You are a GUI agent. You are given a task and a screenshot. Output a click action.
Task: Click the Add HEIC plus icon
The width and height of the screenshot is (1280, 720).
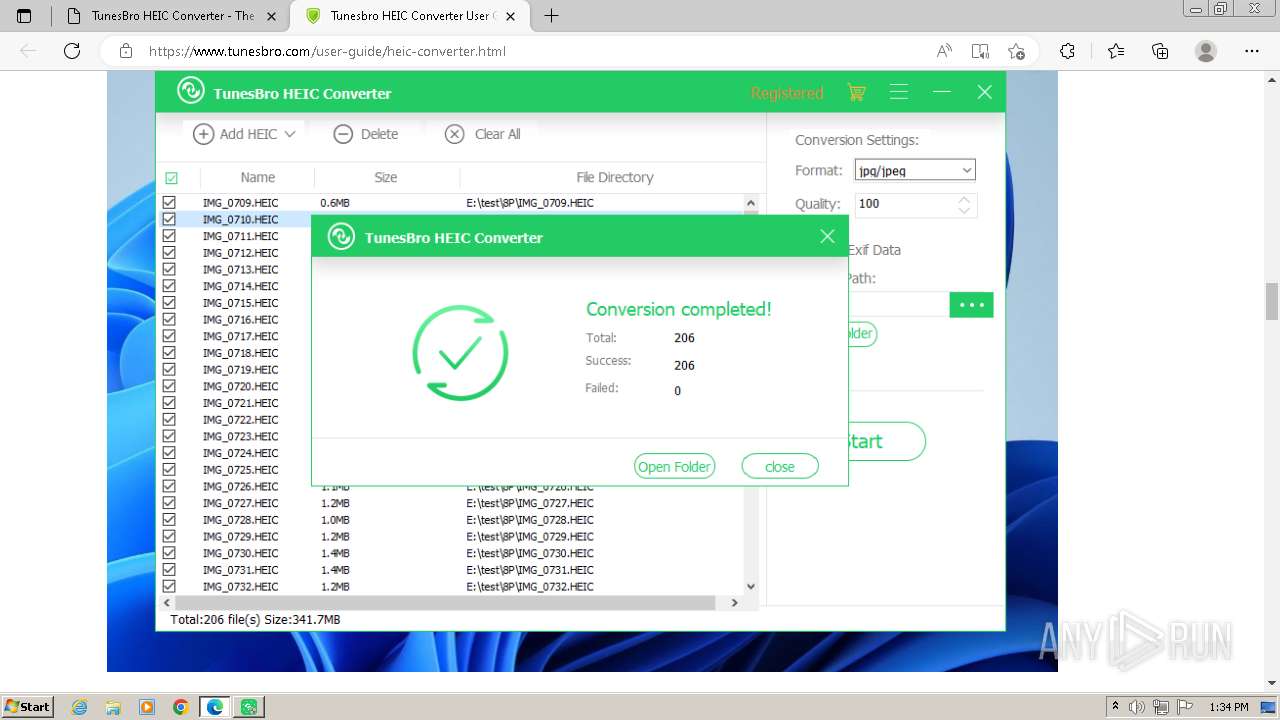point(203,134)
